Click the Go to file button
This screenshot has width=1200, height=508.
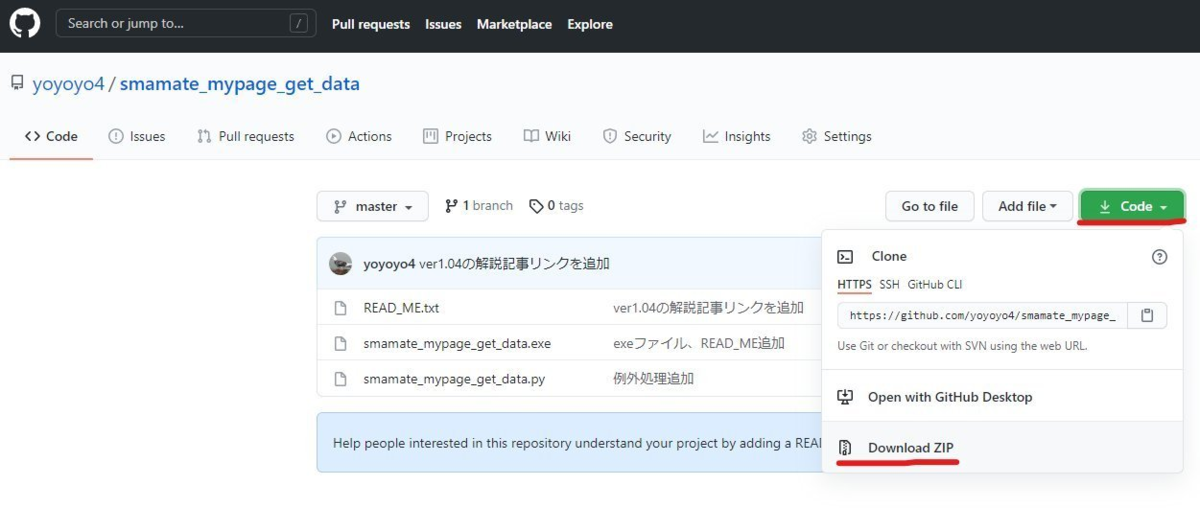pyautogui.click(x=930, y=206)
